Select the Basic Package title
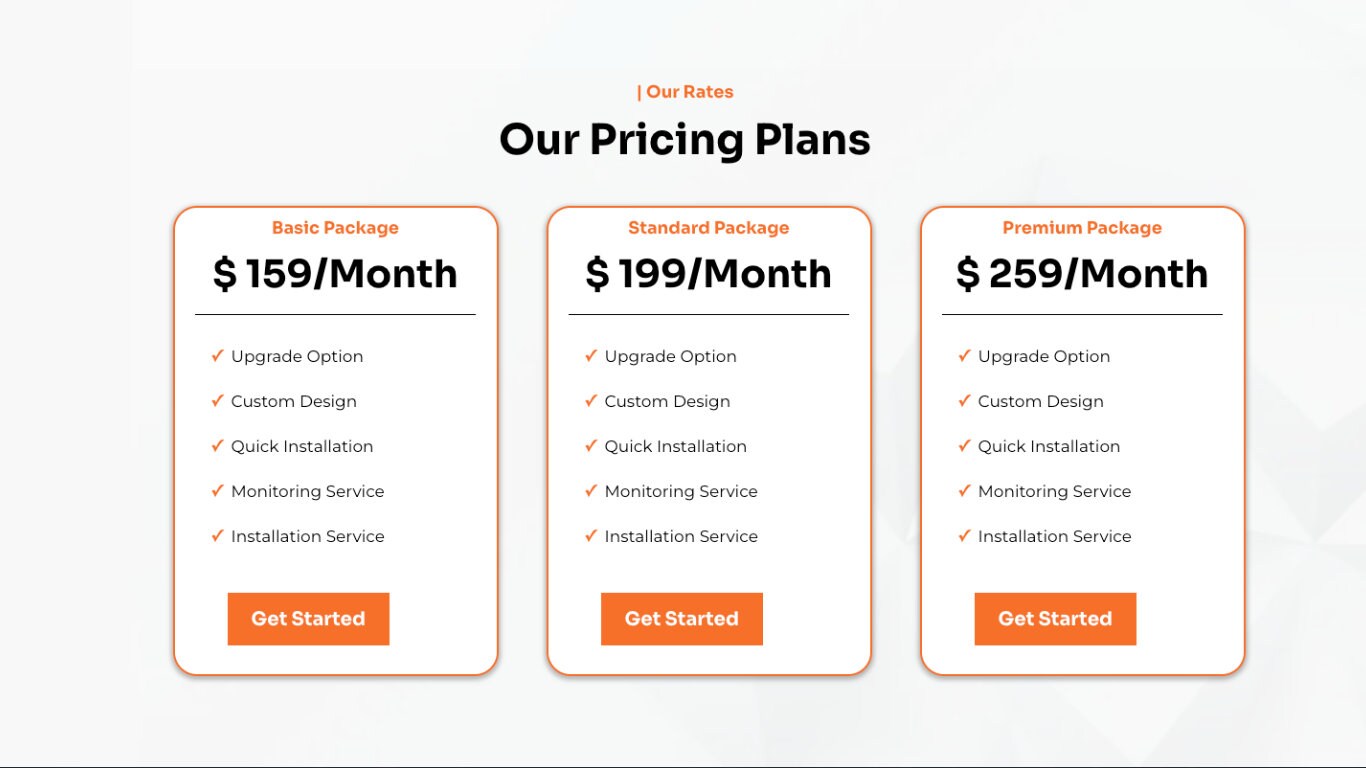Viewport: 1366px width, 768px height. coord(335,228)
